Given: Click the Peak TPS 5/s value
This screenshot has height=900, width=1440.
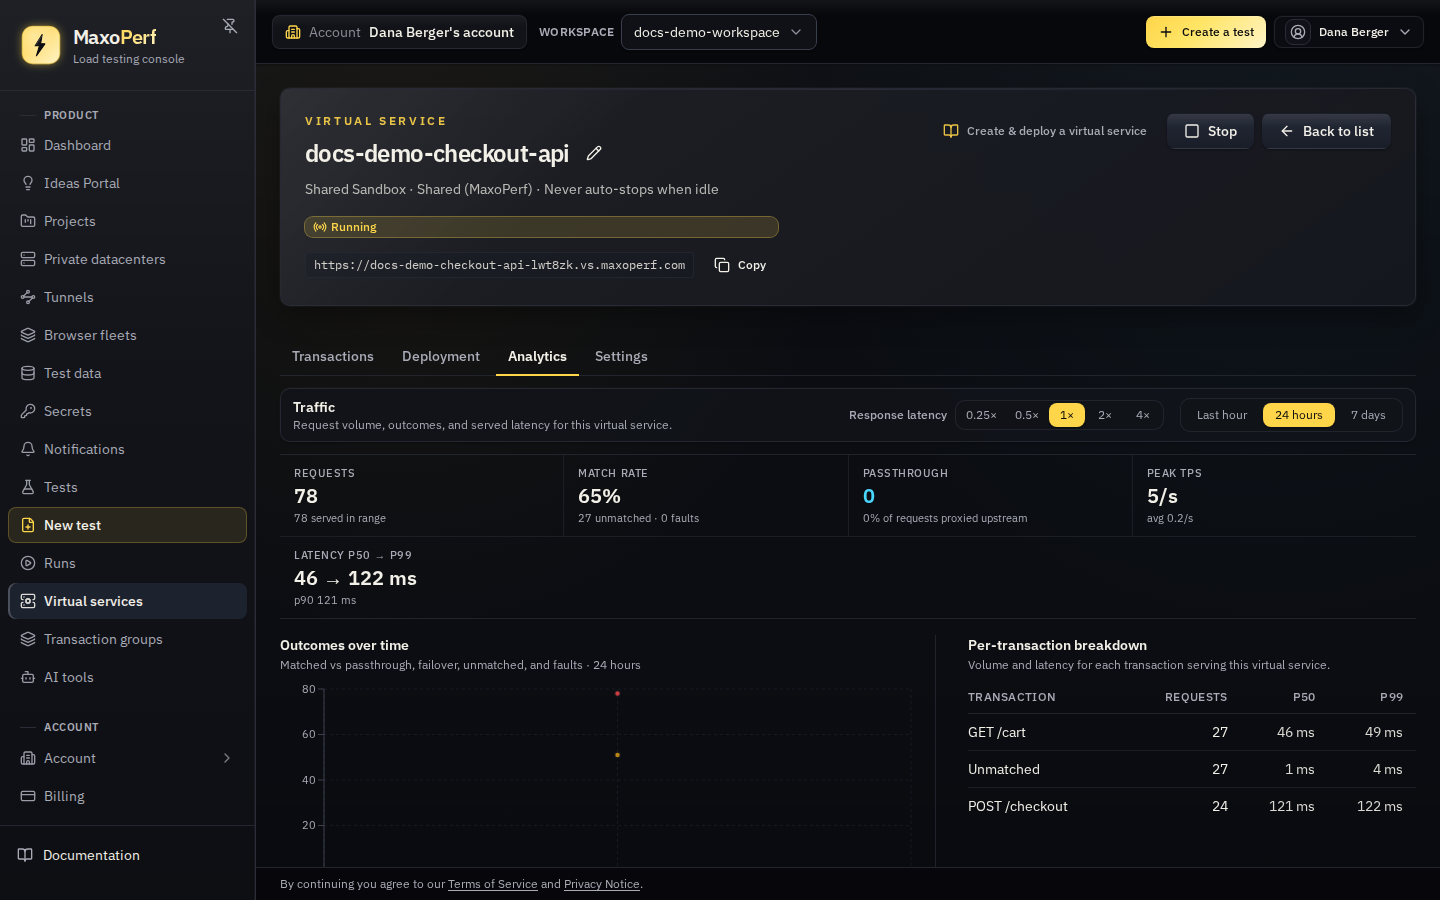Looking at the screenshot, I should tap(1162, 496).
